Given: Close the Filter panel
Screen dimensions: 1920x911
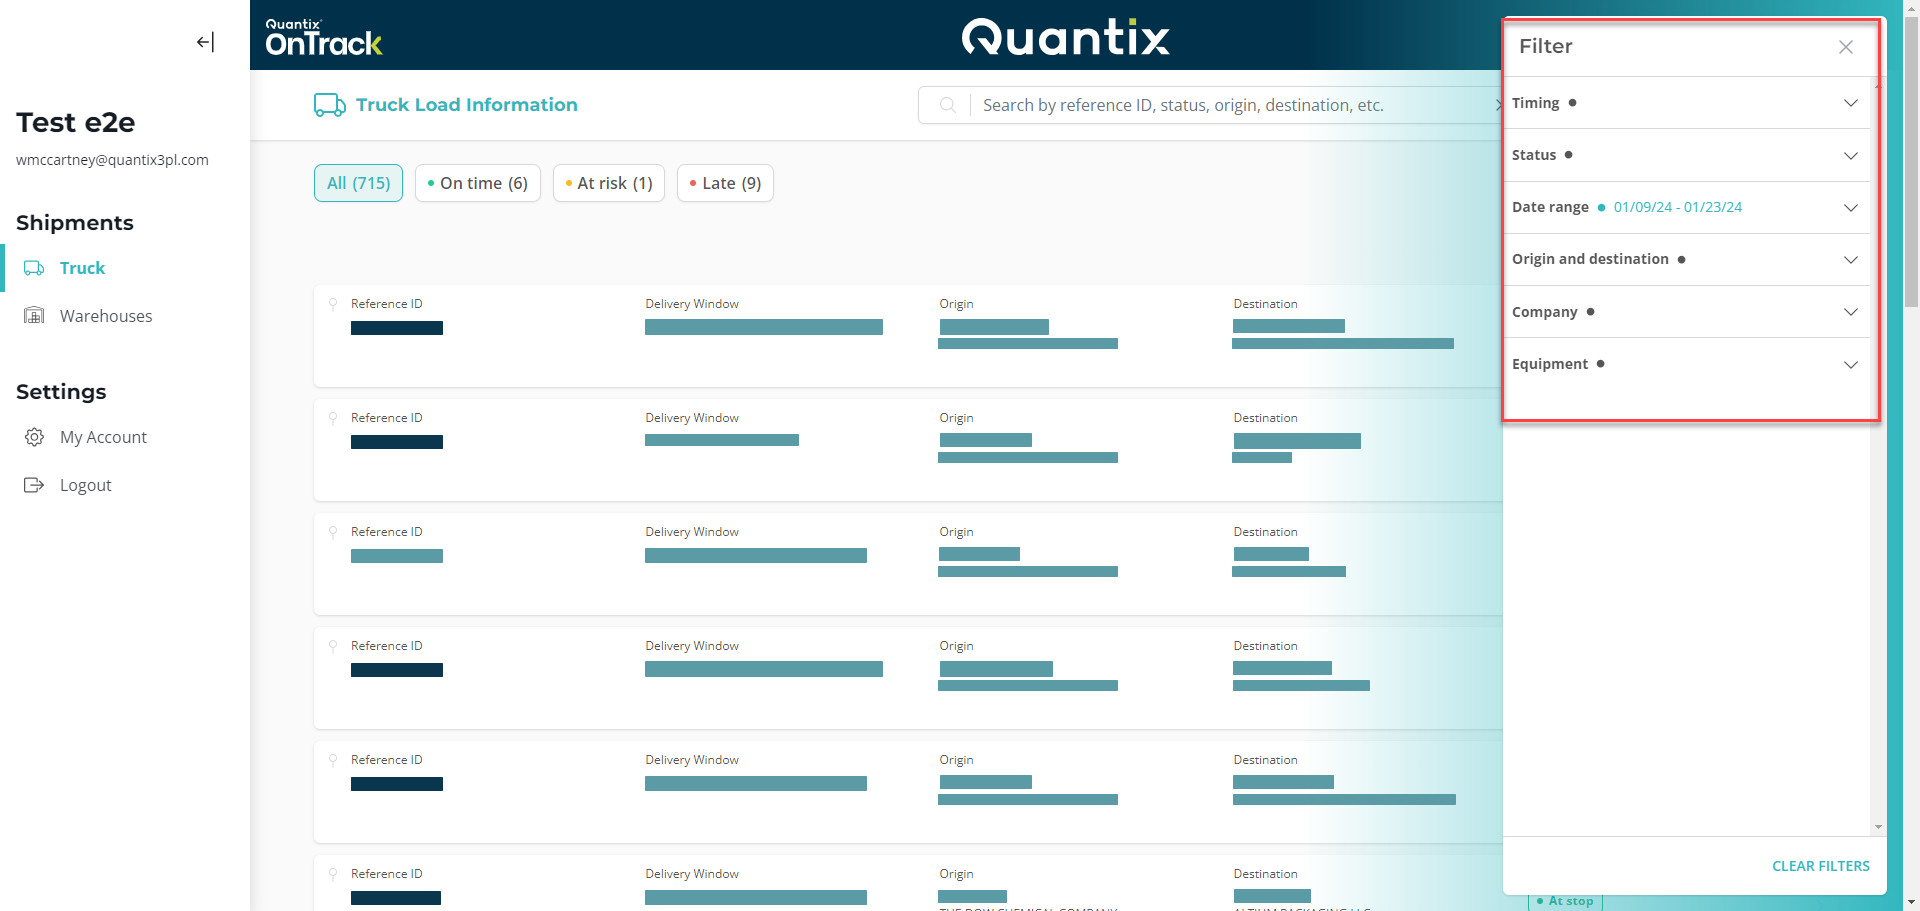Looking at the screenshot, I should (1845, 47).
